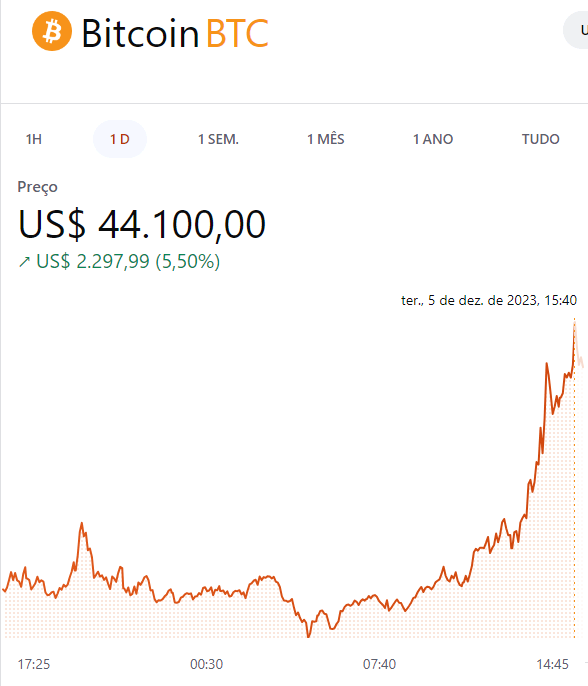The image size is (588, 686).
Task: Click the US$ 44.100,00 price value
Action: pos(142,224)
